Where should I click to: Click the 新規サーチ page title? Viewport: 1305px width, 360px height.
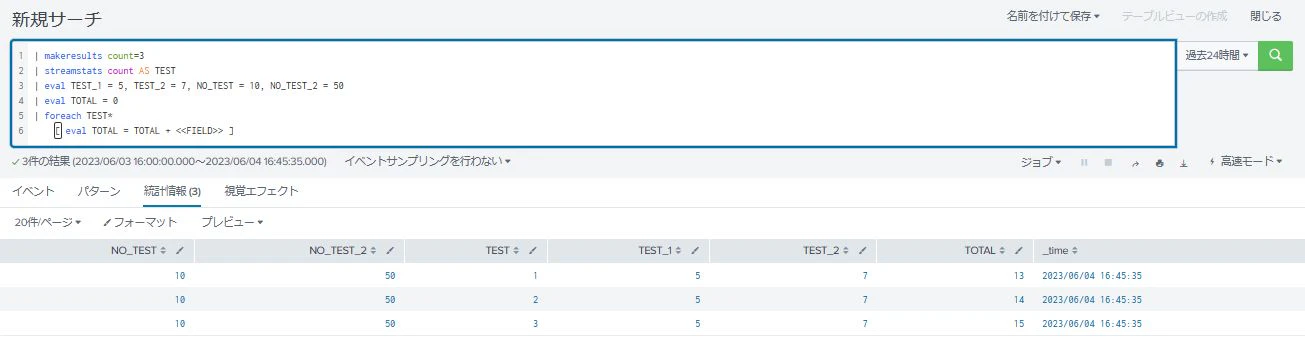[57, 19]
